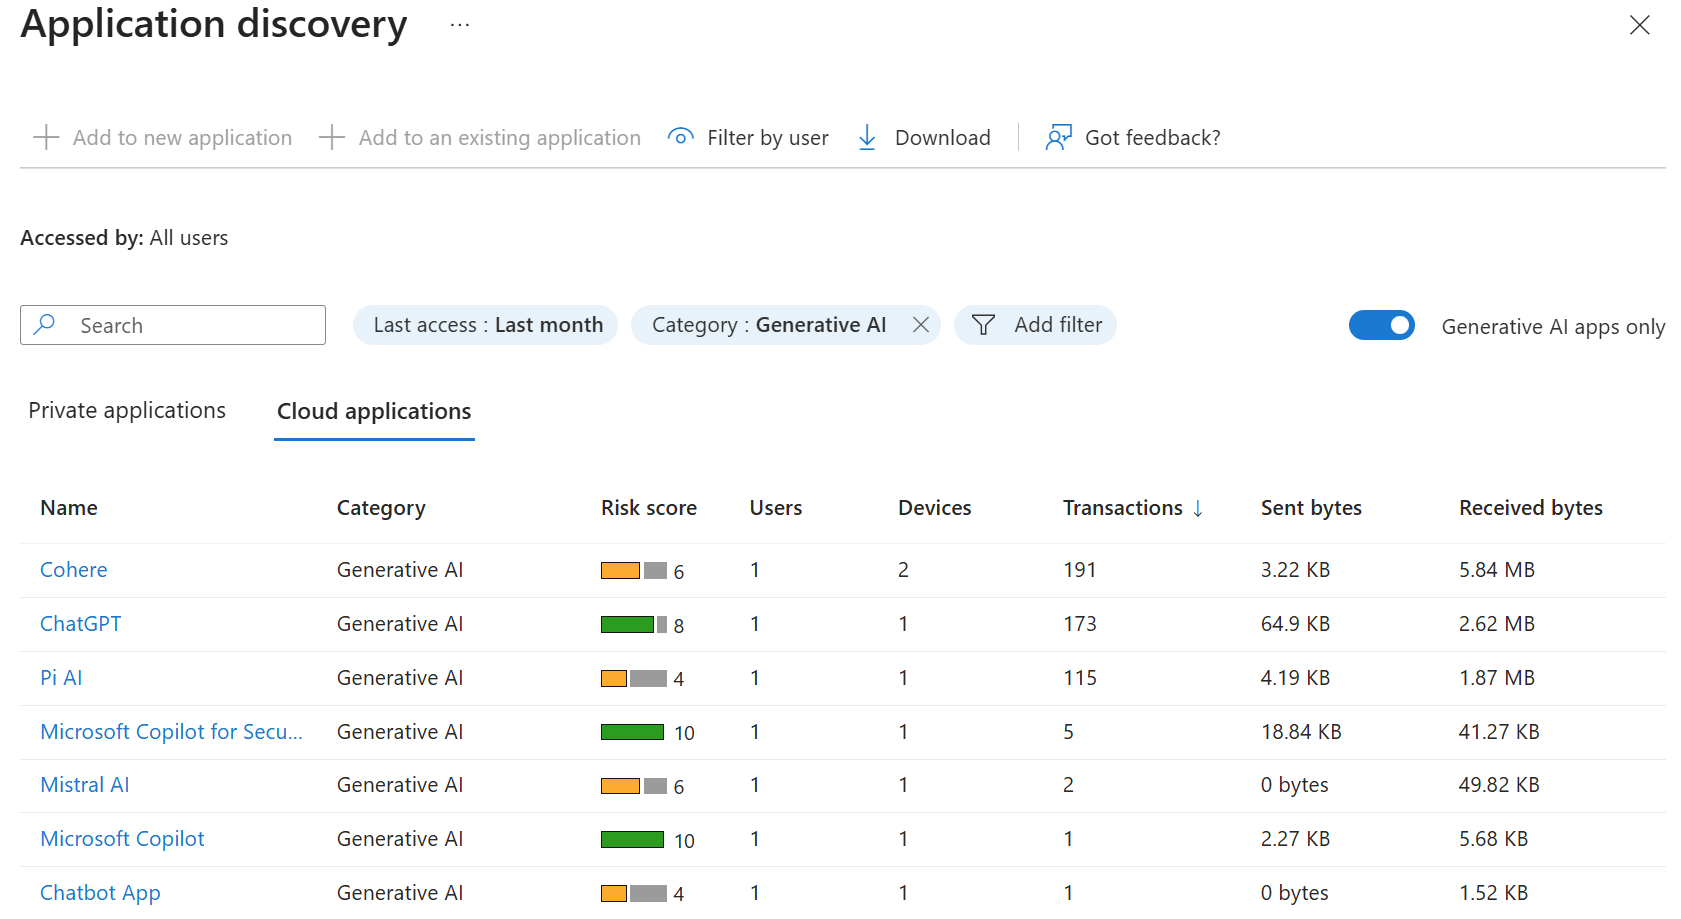Click ChatGPT's received bytes 2.62 MB
Image resolution: width=1681 pixels, height=919 pixels.
pos(1497,624)
